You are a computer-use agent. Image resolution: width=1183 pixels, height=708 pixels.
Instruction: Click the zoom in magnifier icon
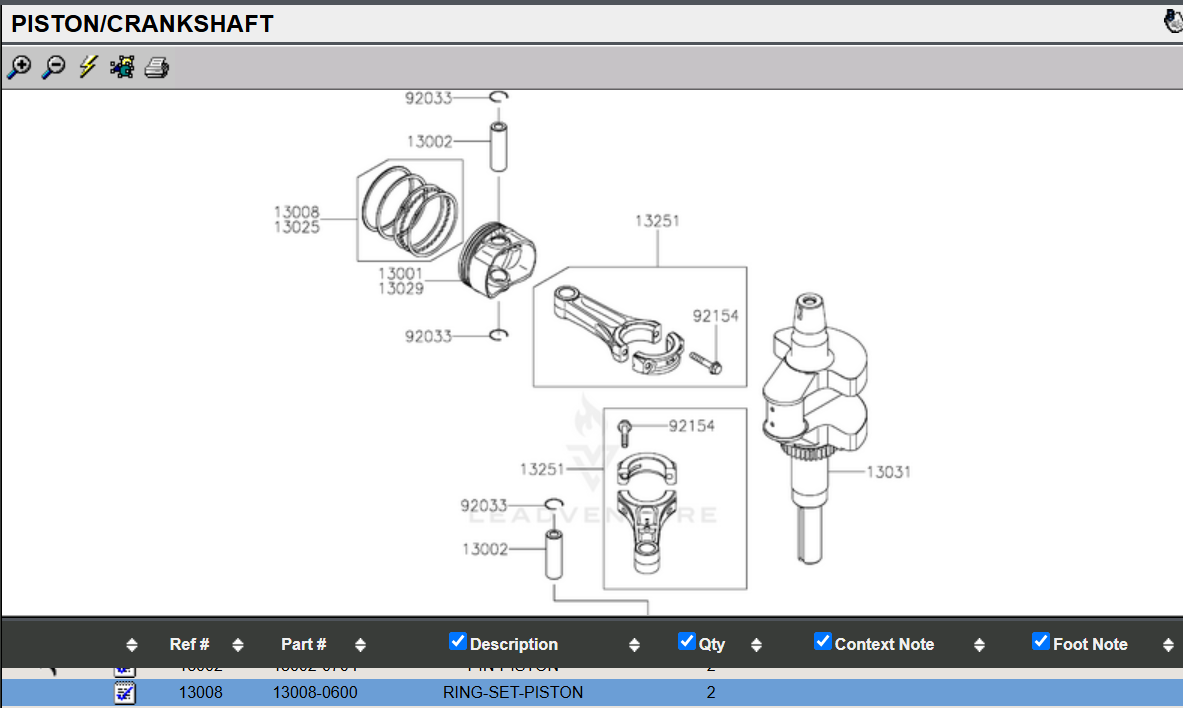click(x=19, y=67)
